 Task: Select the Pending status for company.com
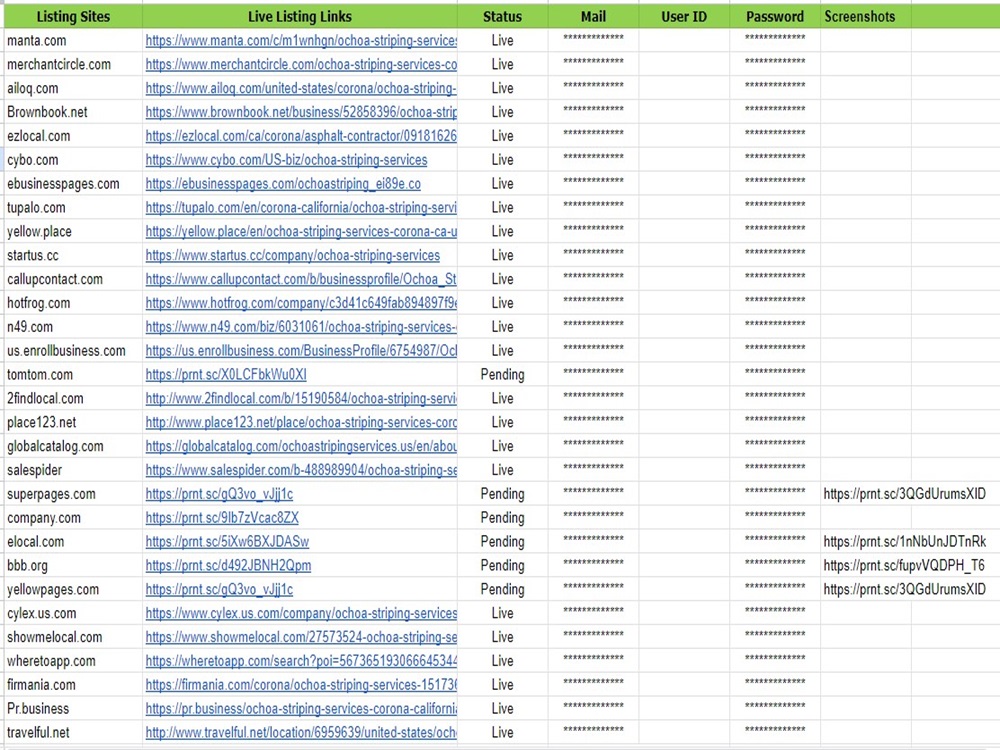tap(503, 518)
